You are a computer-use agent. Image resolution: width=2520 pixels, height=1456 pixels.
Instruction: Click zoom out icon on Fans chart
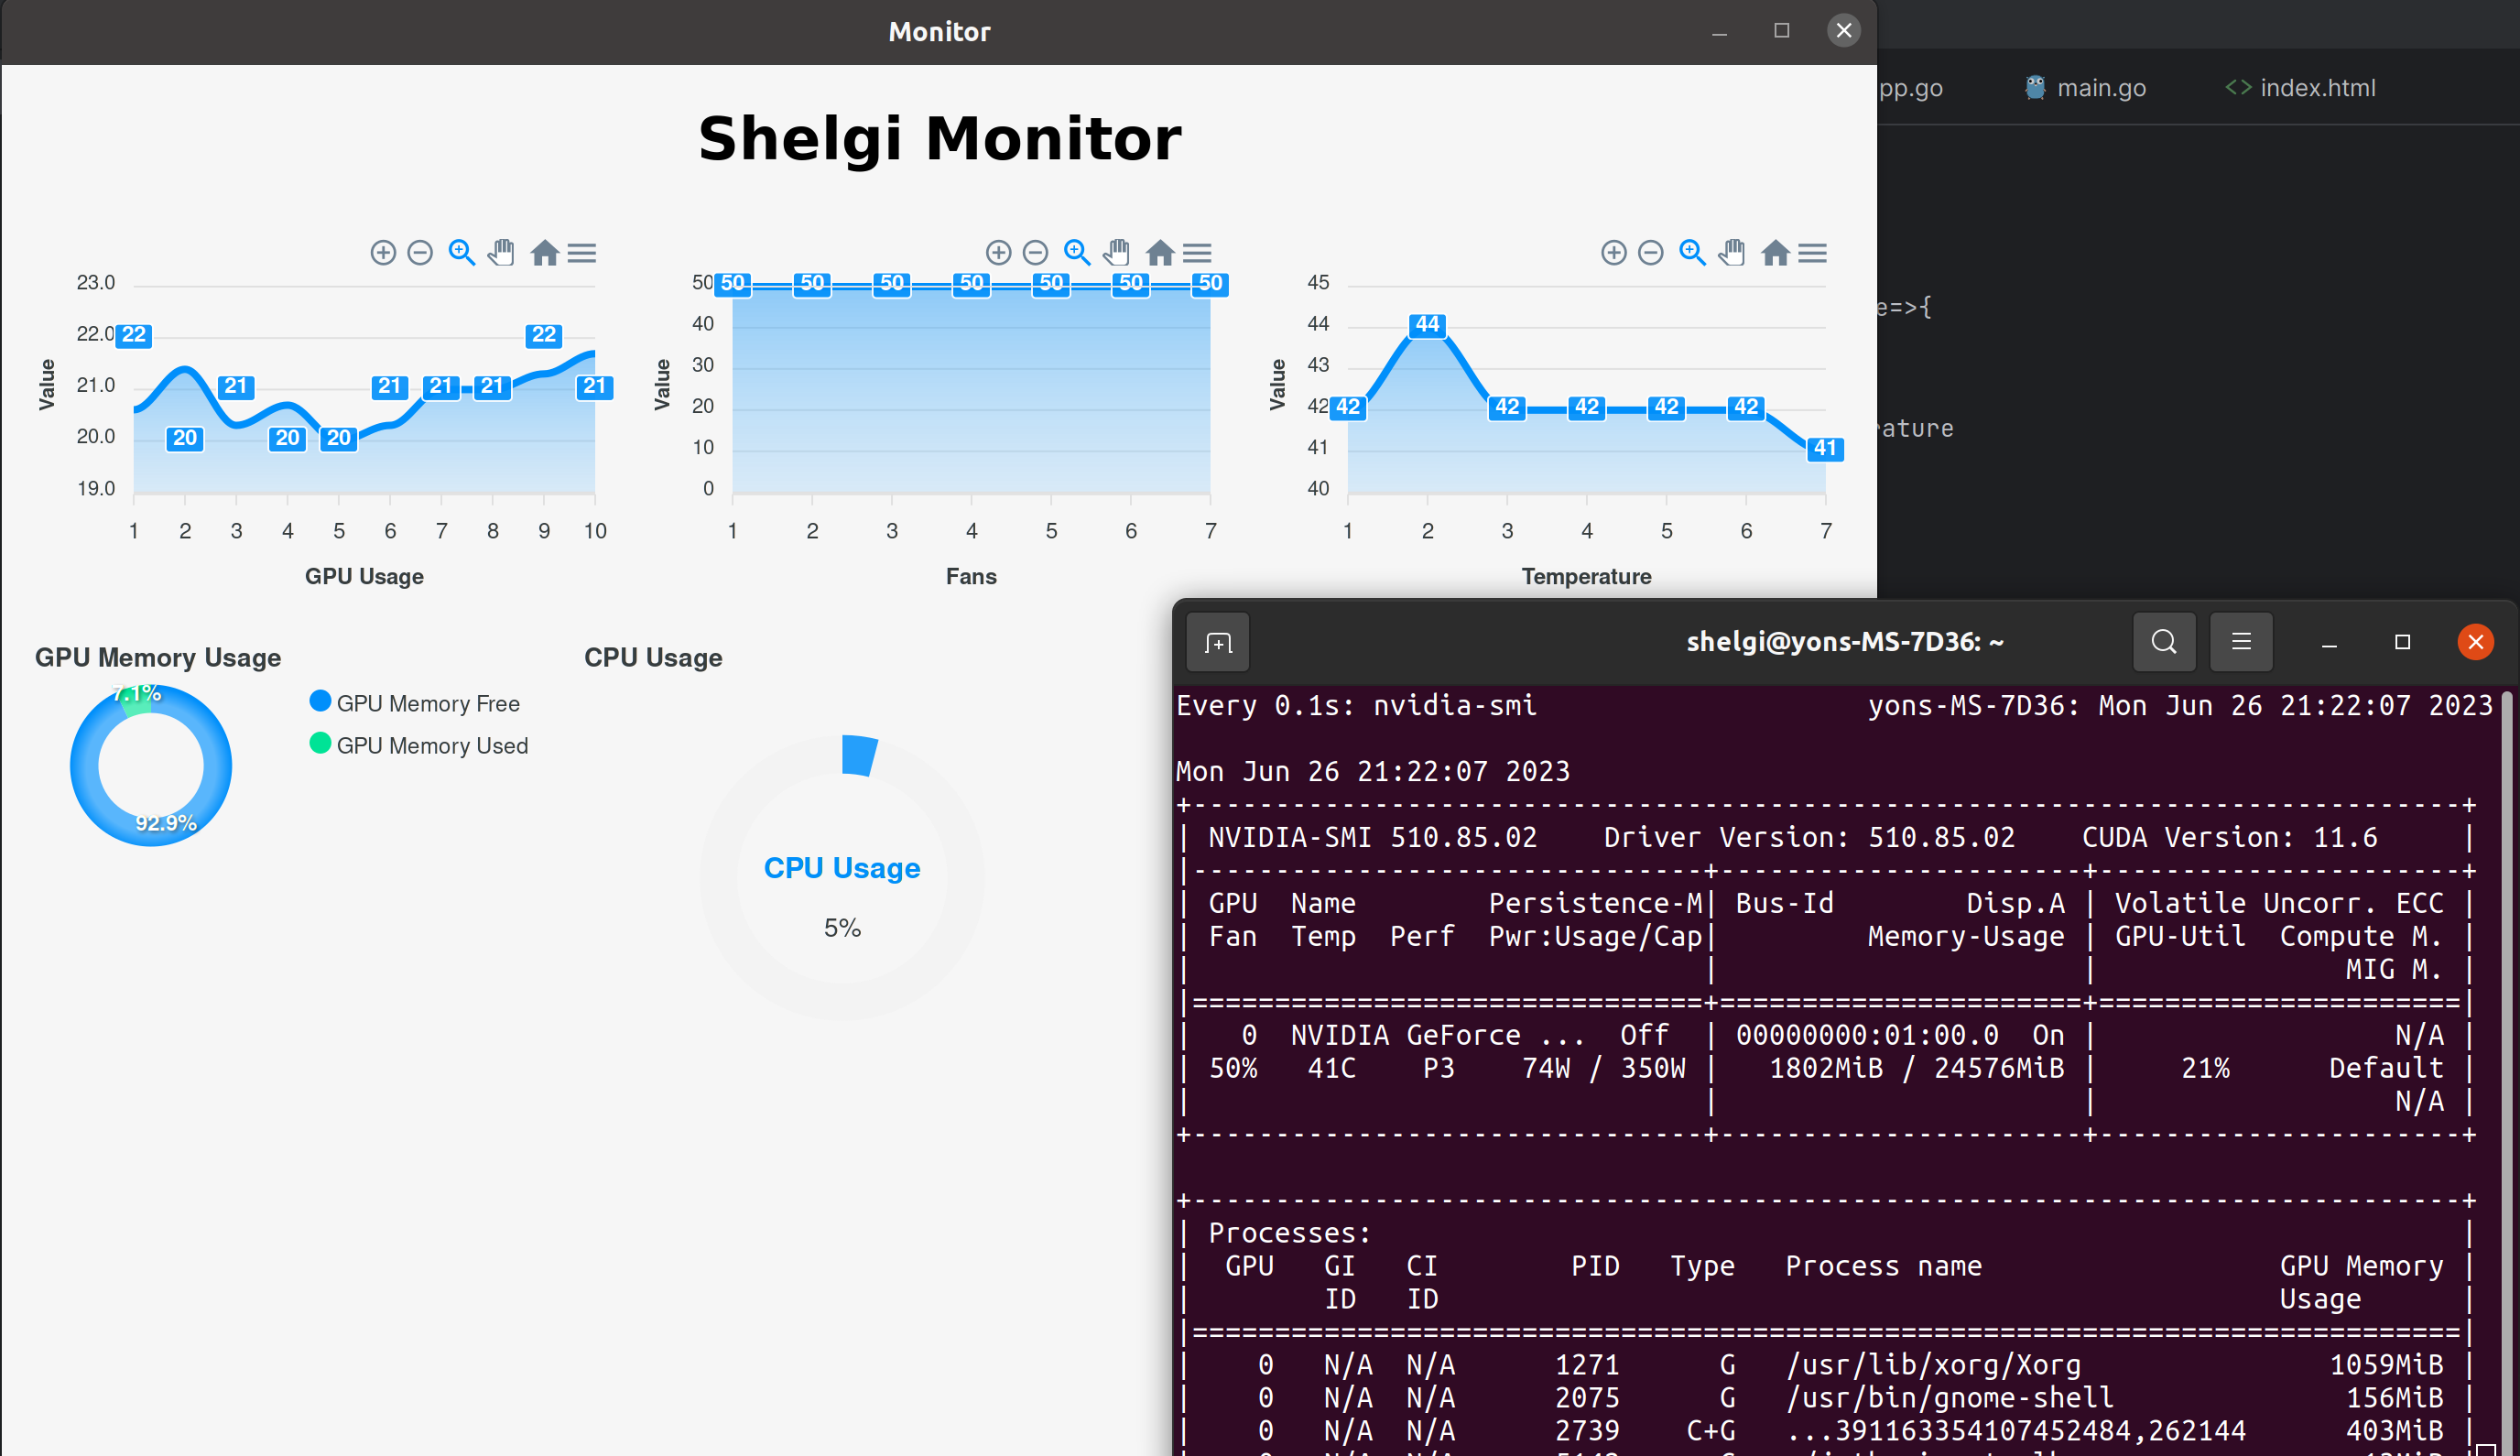coord(1036,253)
